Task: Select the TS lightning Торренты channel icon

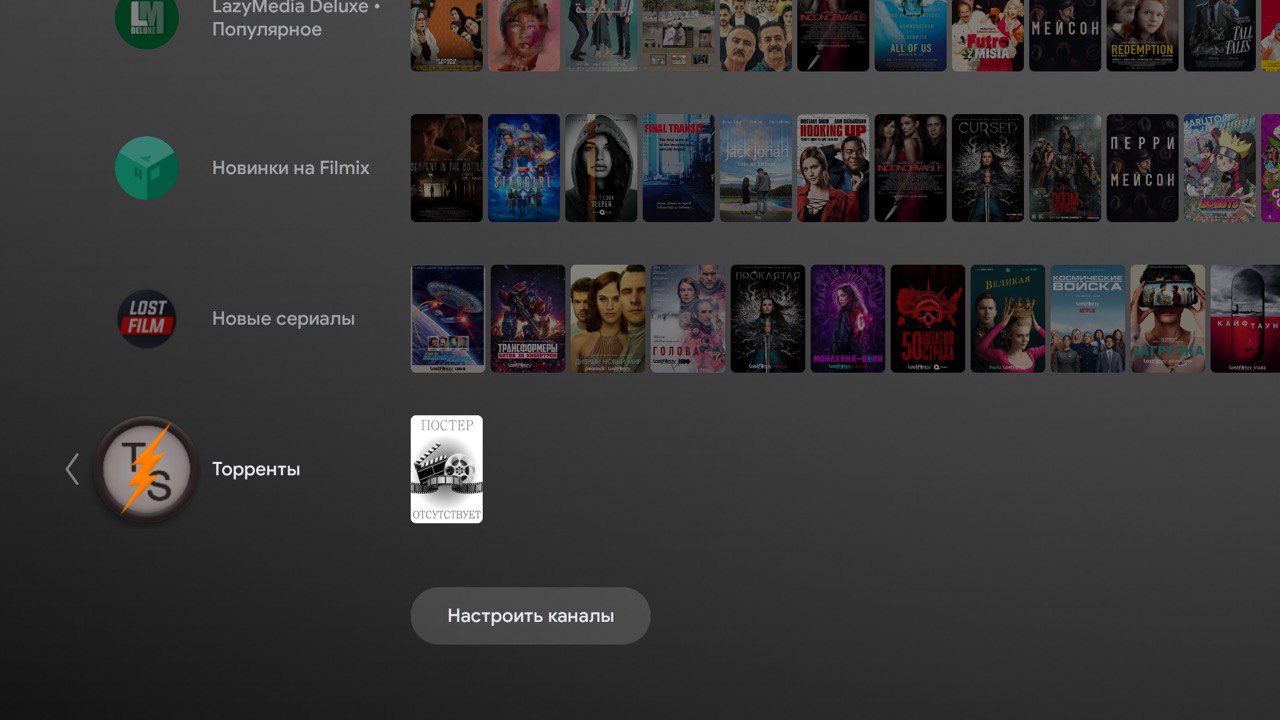Action: pos(147,469)
